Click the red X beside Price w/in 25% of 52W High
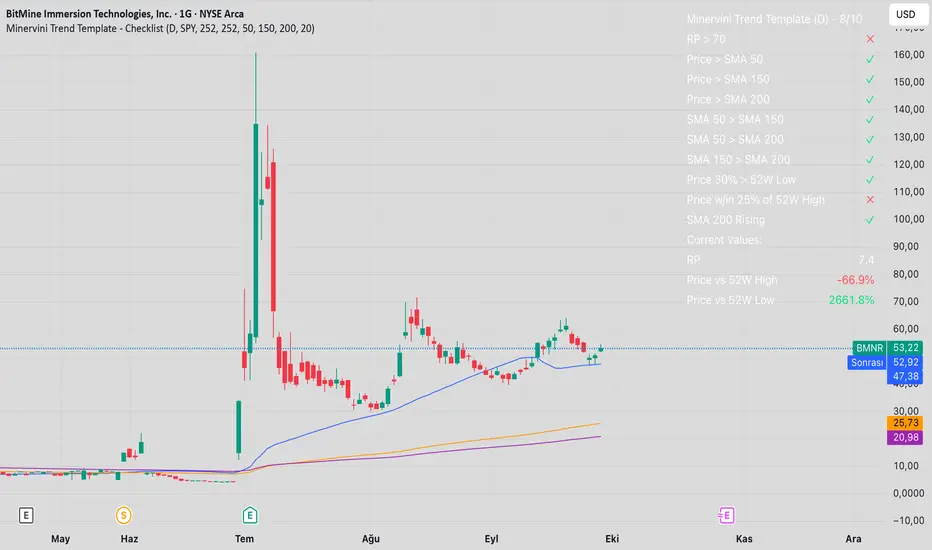This screenshot has height=550, width=932. click(869, 199)
